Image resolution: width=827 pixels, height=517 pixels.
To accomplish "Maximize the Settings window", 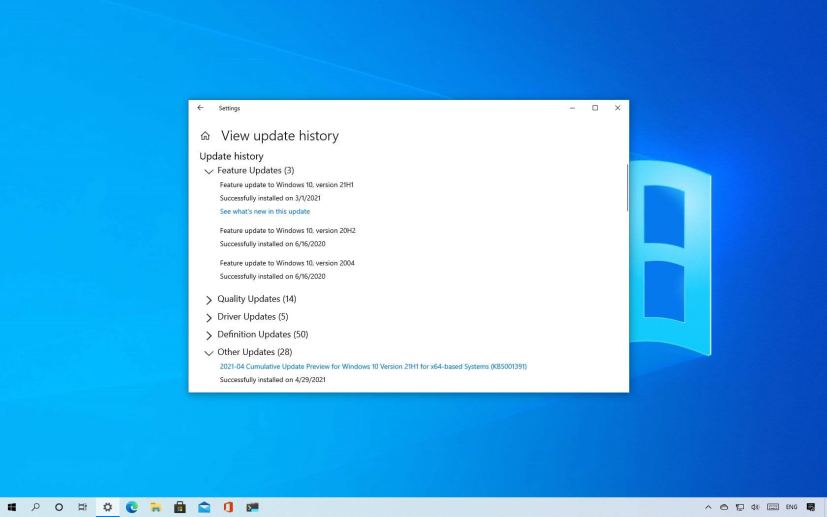I will coord(595,108).
